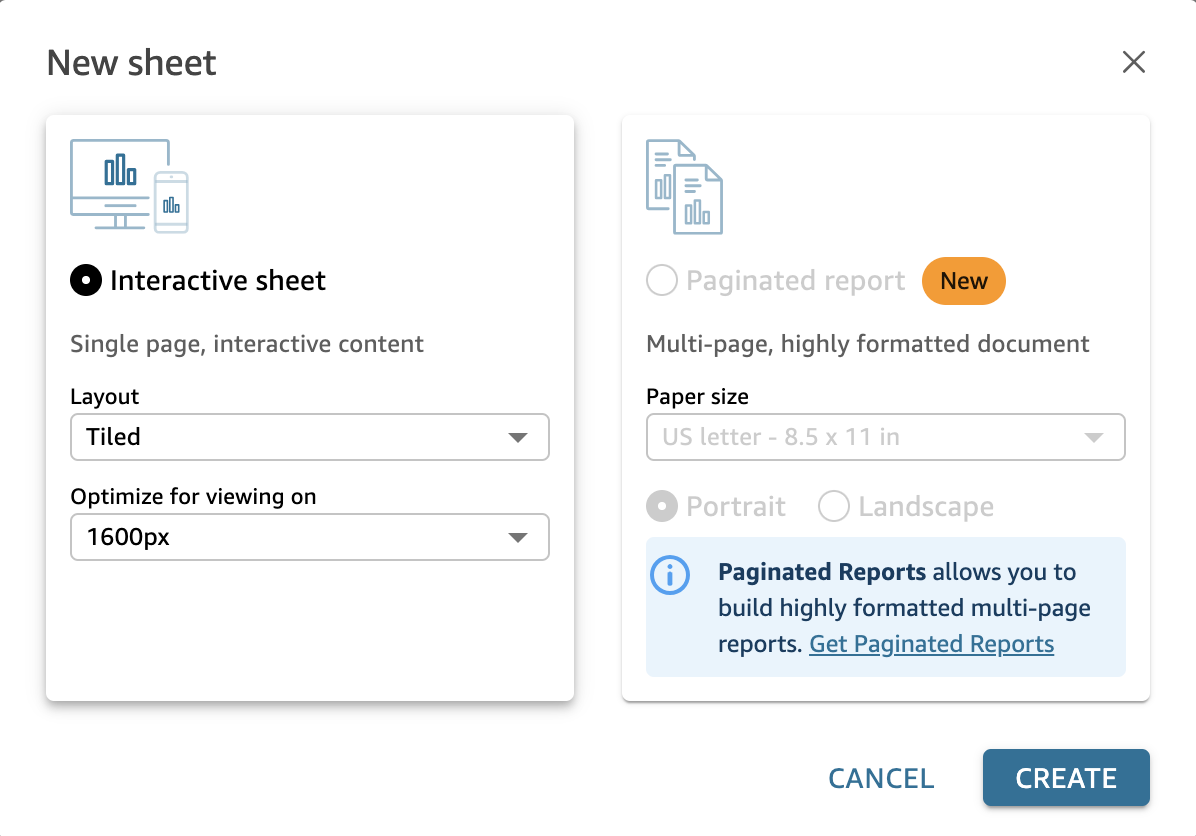Select the Paginated report radio button
Image resolution: width=1196 pixels, height=836 pixels.
pyautogui.click(x=661, y=280)
